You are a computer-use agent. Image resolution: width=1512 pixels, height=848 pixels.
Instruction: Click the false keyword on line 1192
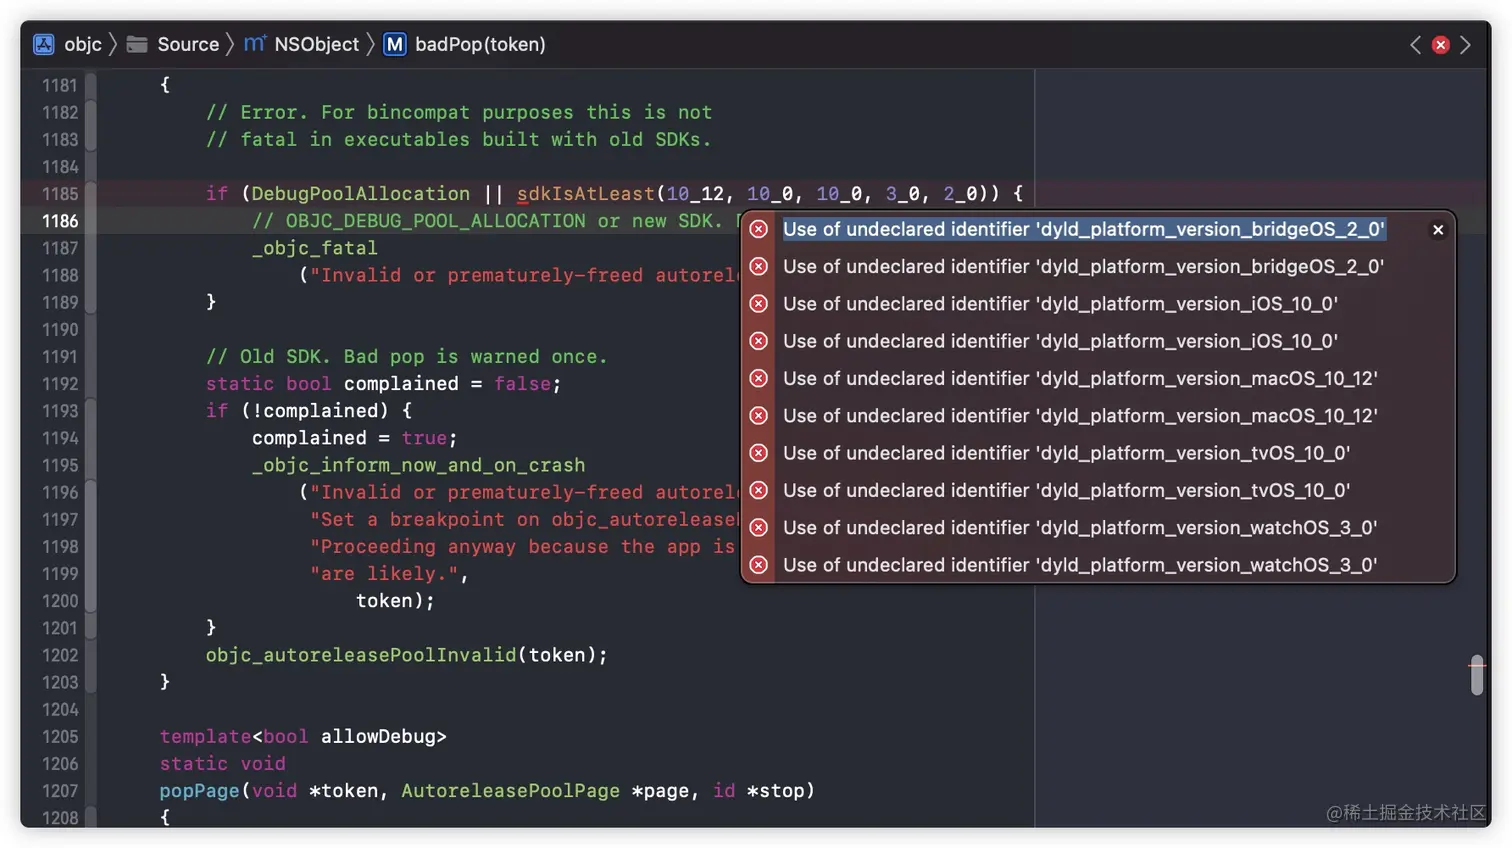click(522, 384)
